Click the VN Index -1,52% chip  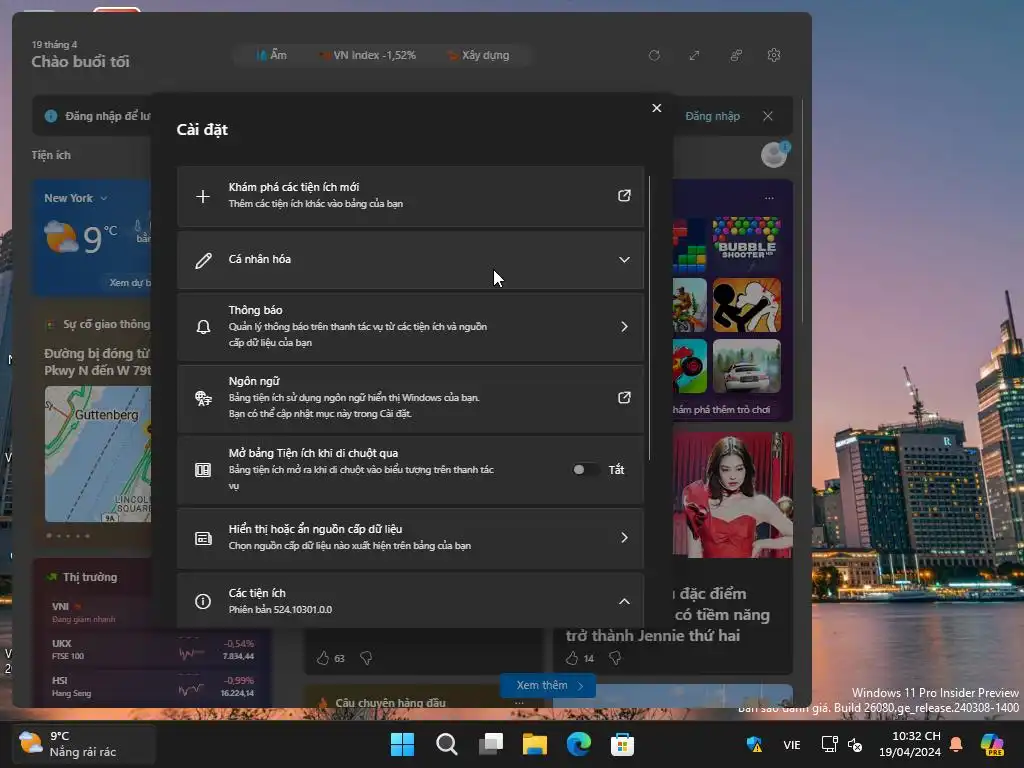368,56
